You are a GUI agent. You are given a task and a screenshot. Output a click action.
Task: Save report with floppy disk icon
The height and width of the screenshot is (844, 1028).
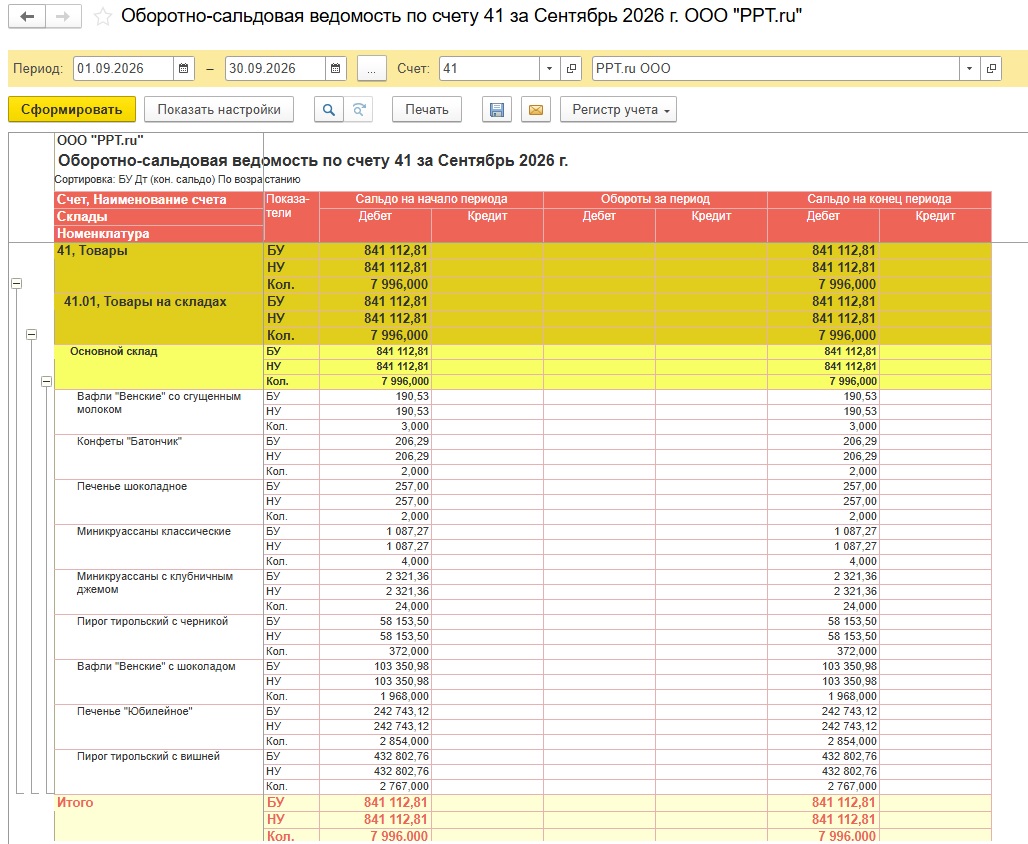[497, 110]
